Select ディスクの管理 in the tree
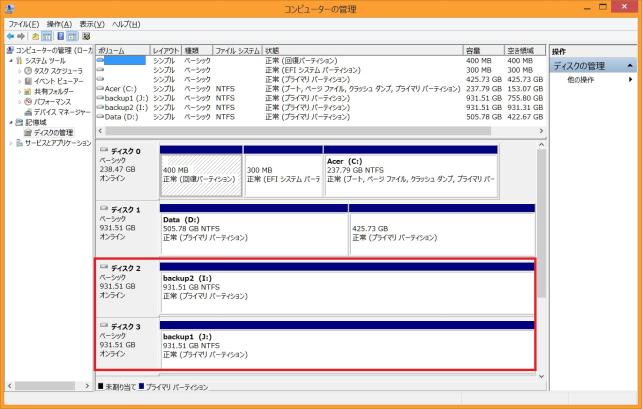Screen dimensions: 642x409 [53, 133]
